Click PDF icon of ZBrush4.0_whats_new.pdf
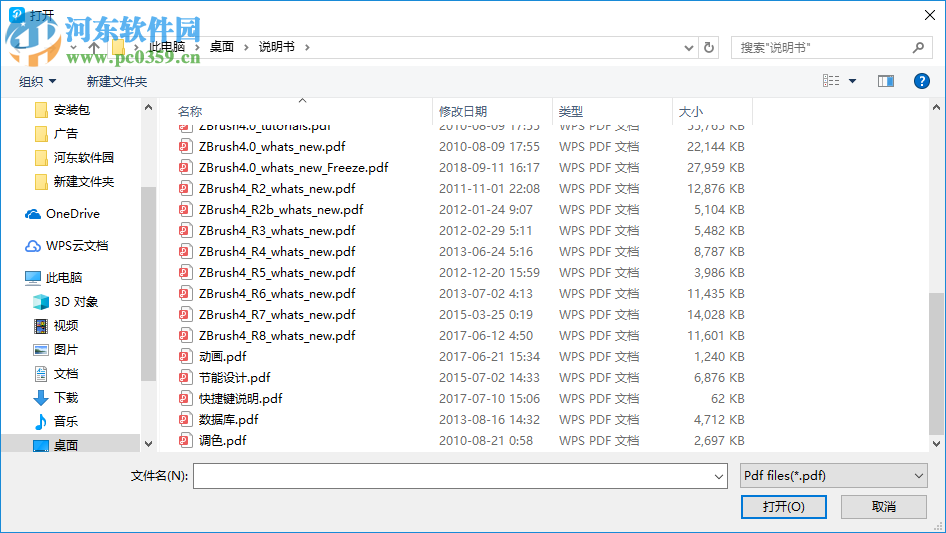 click(185, 147)
